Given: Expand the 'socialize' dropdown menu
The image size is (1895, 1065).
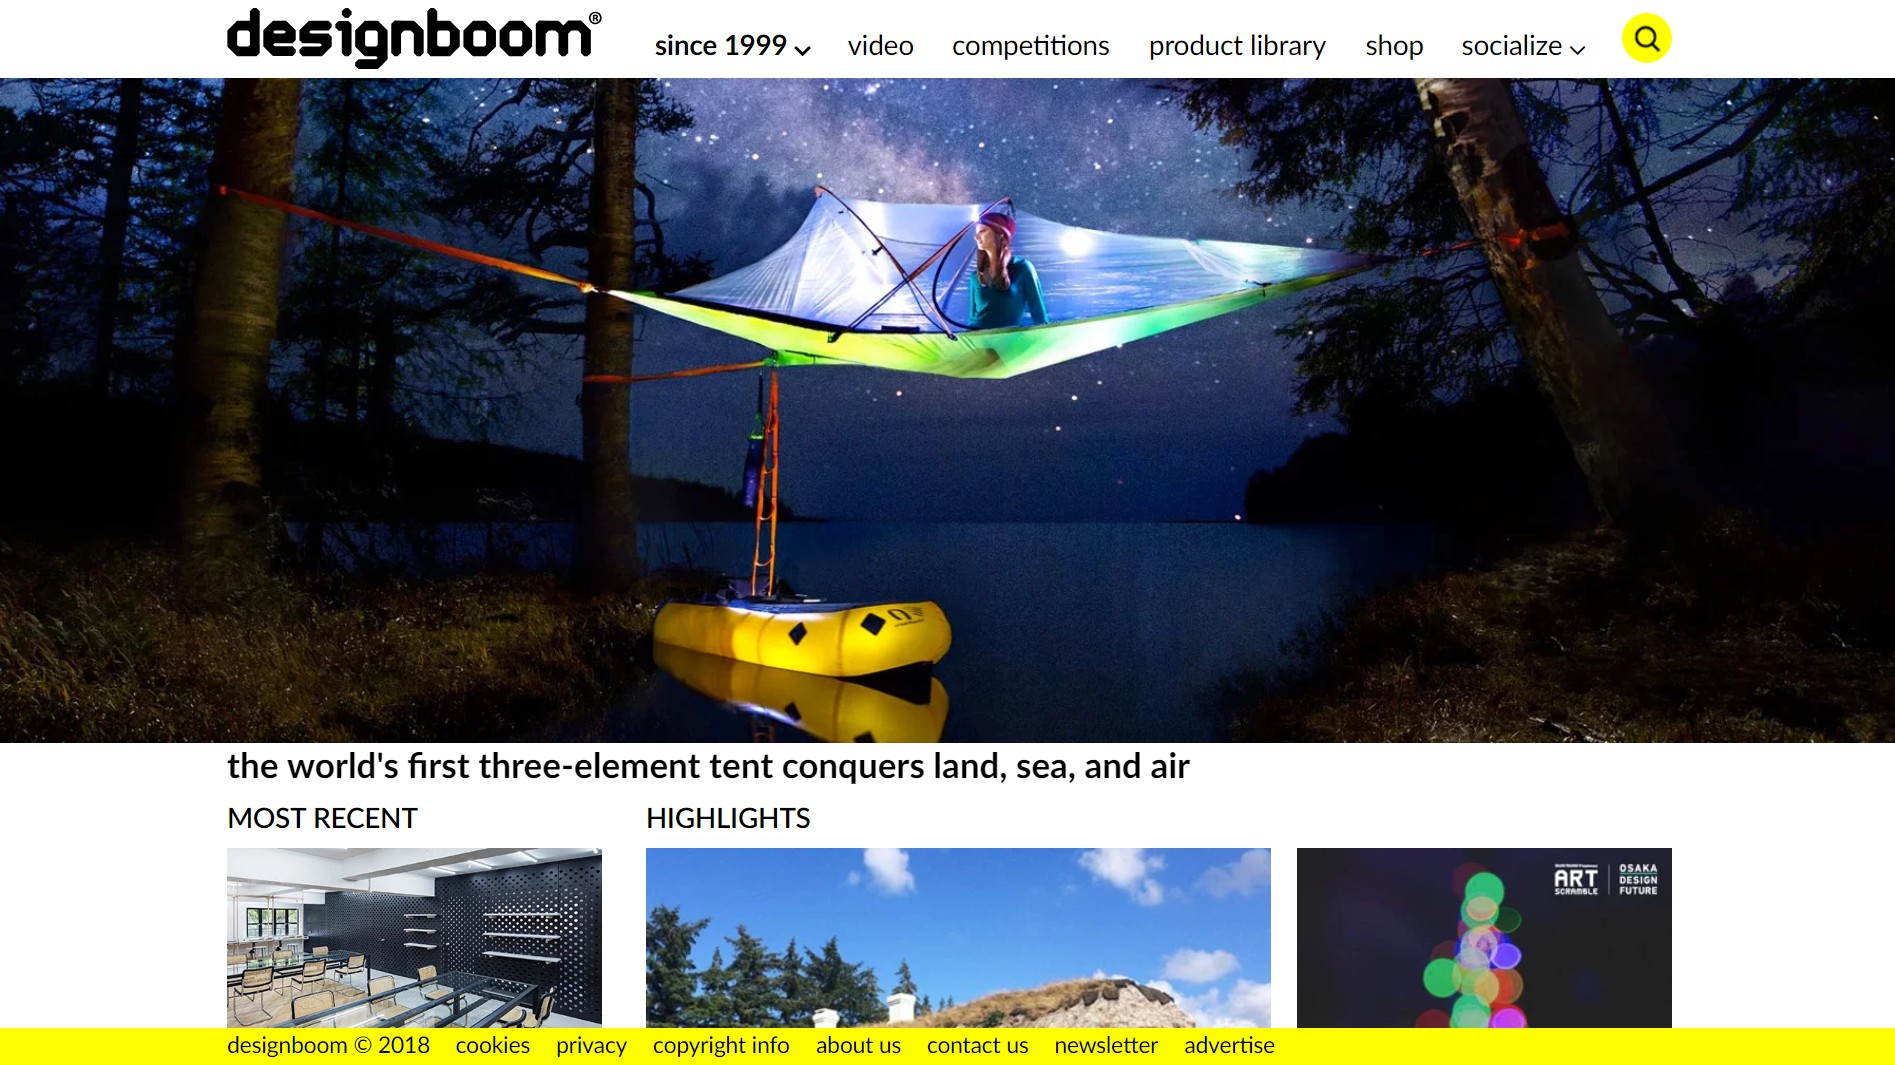Looking at the screenshot, I should coord(1523,46).
